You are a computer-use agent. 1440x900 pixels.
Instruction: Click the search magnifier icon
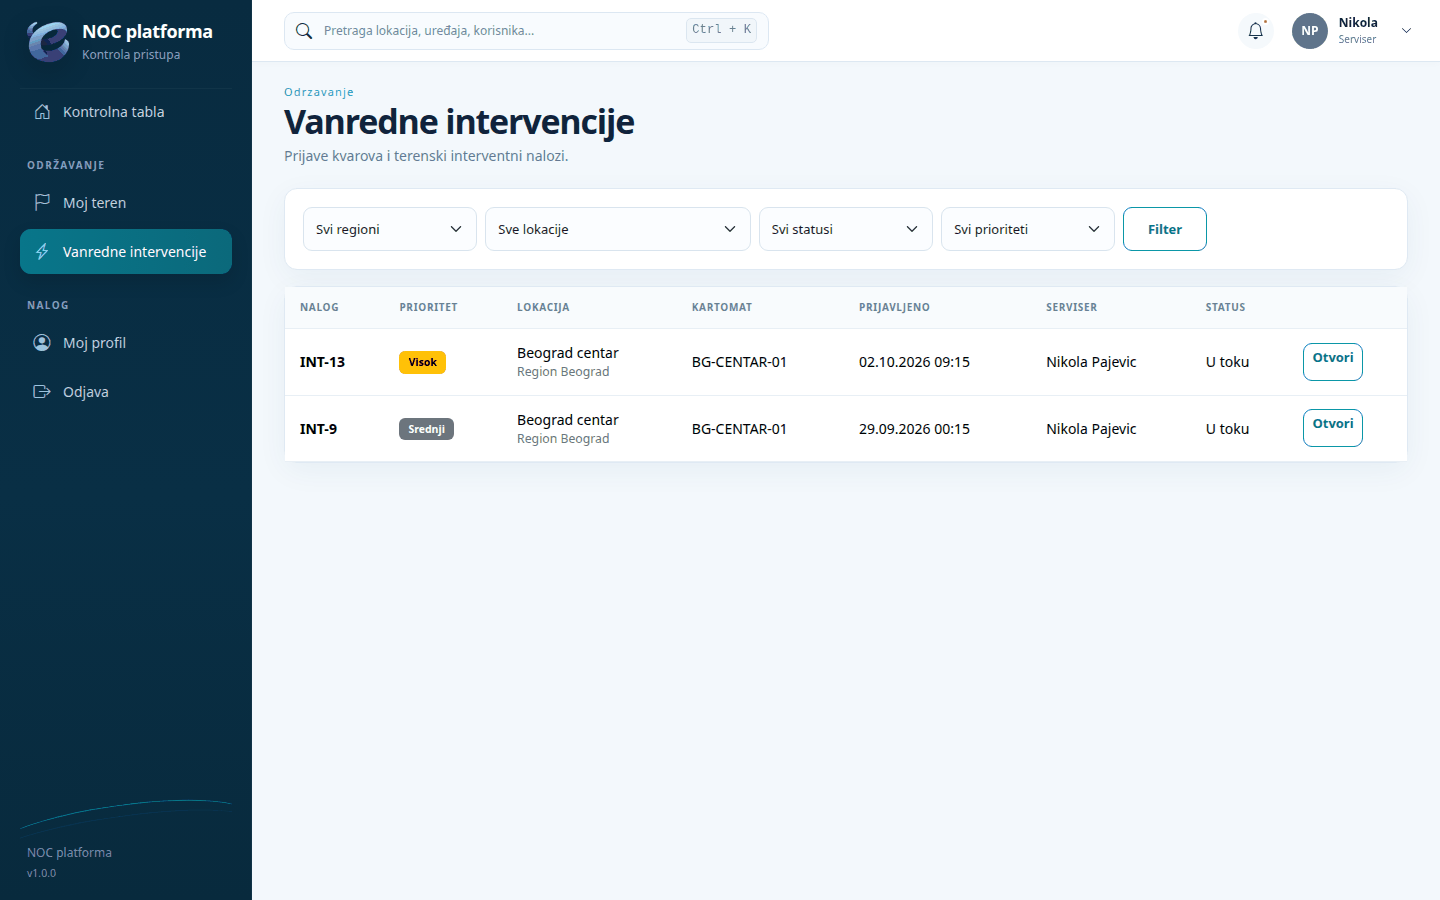click(304, 31)
